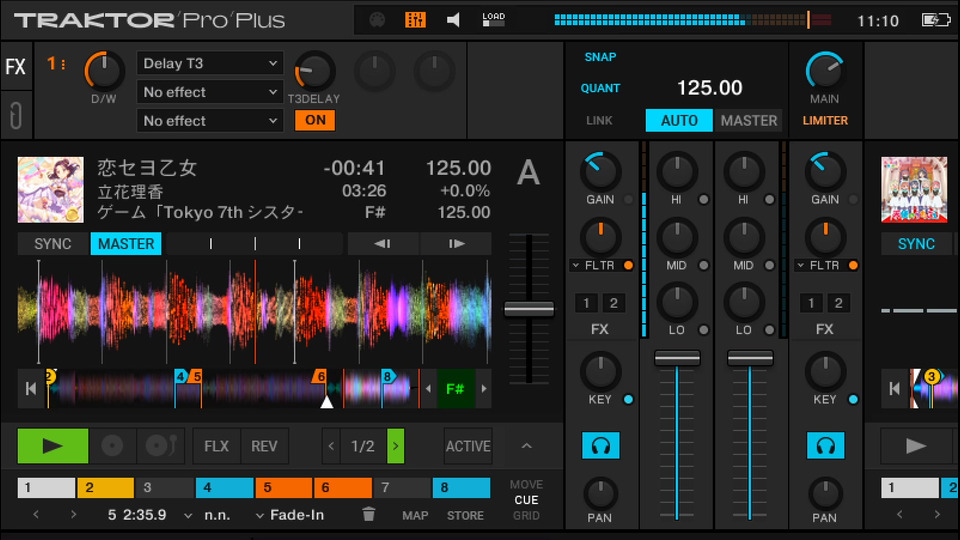The width and height of the screenshot is (960, 540).
Task: Click the beat jump forward arrow on Deck A
Action: click(x=456, y=244)
